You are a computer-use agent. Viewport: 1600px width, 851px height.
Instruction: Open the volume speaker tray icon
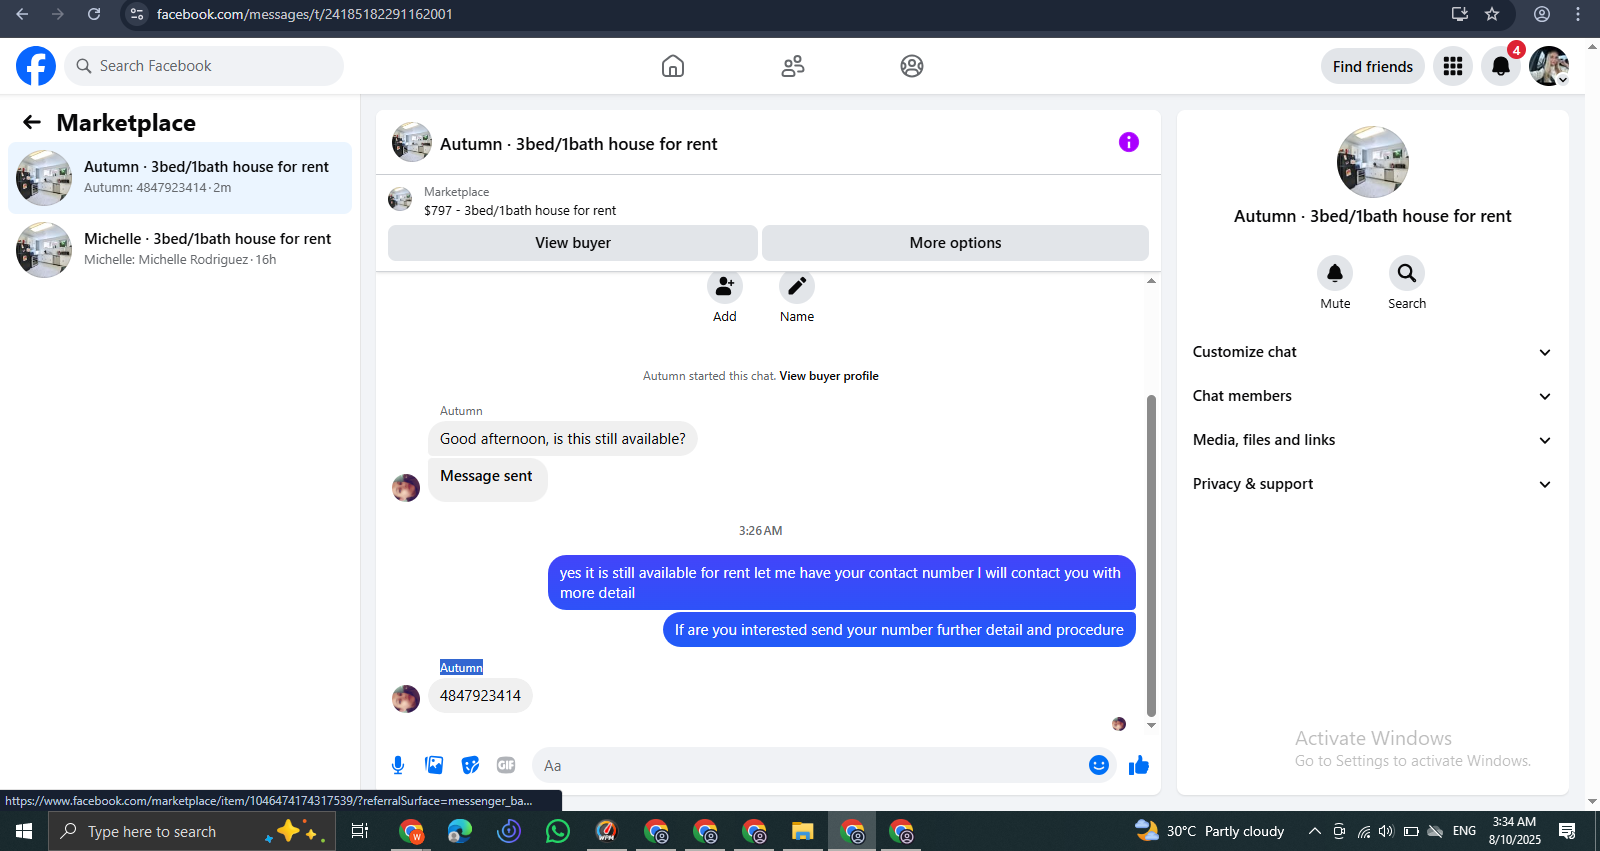tap(1386, 831)
